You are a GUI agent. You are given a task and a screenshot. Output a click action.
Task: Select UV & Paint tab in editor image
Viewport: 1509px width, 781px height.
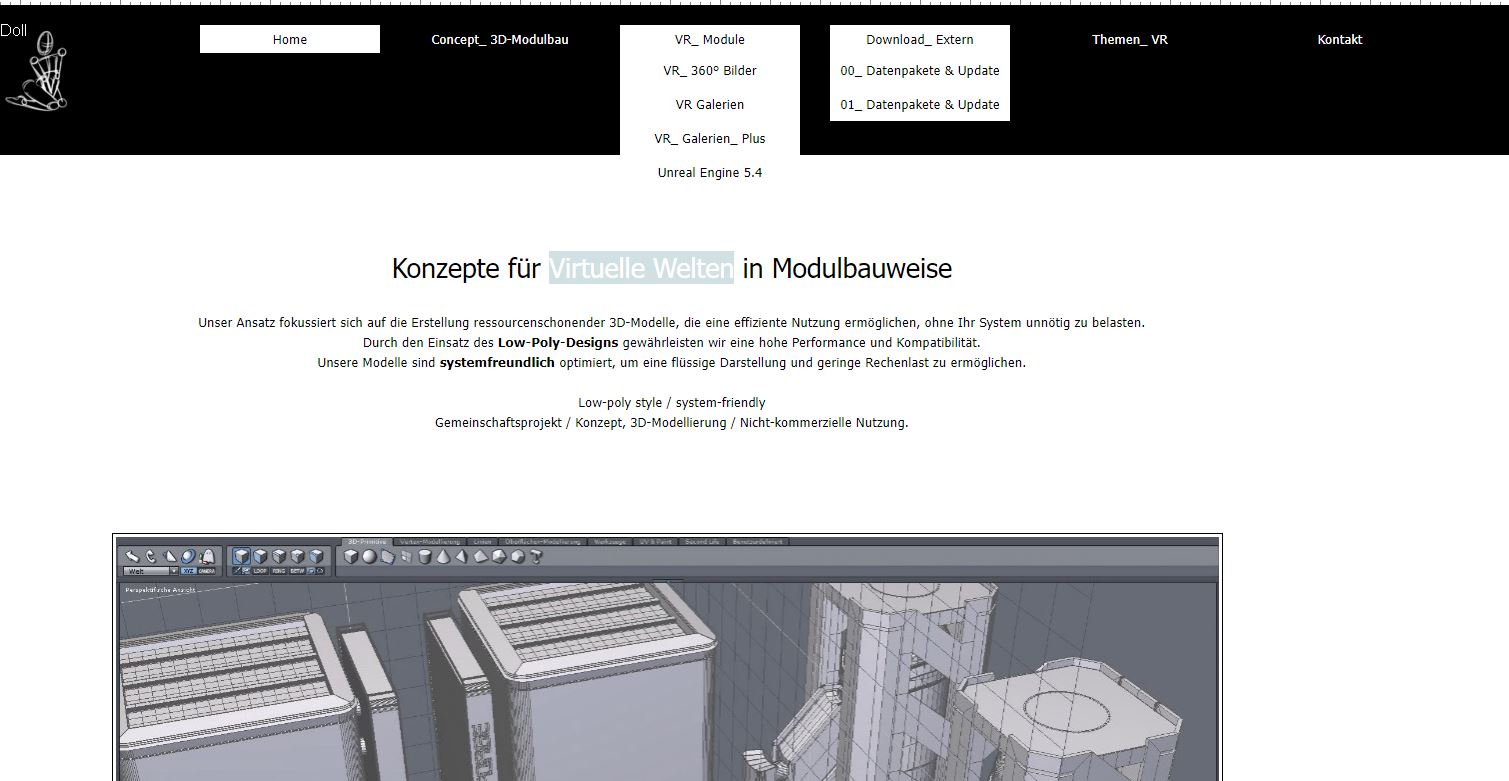click(655, 542)
